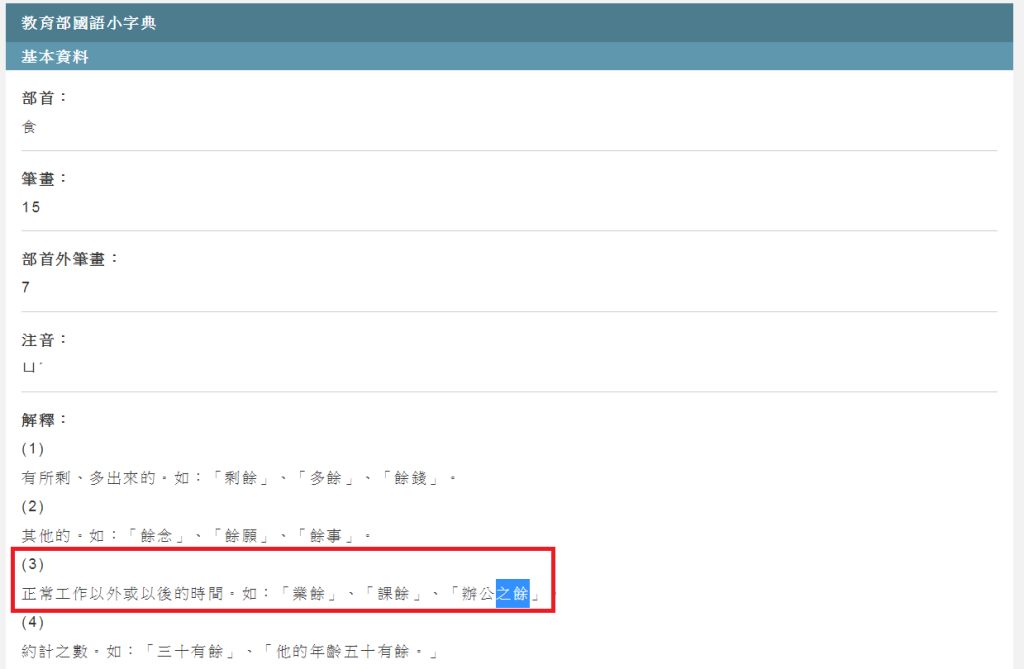Click the 教育部國語小字典 header title
Screen dimensions: 1024x669
89,23
